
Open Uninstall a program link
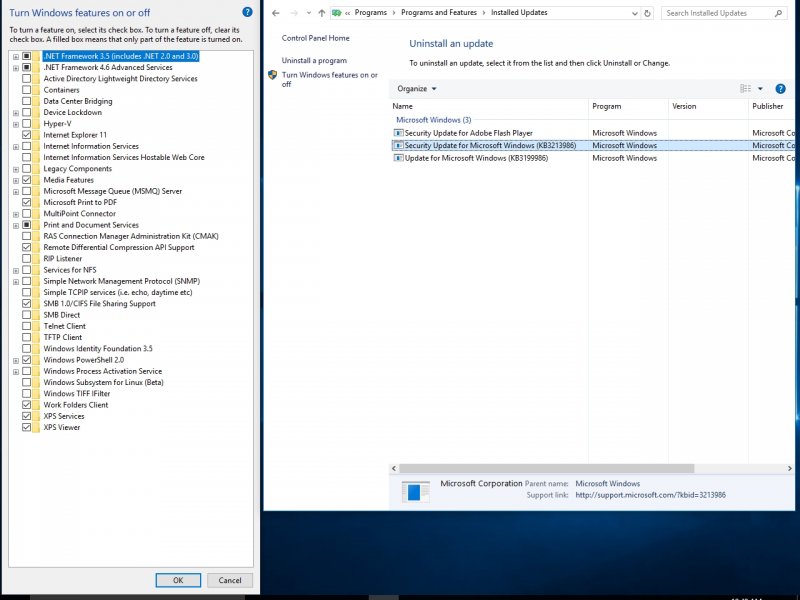click(314, 60)
